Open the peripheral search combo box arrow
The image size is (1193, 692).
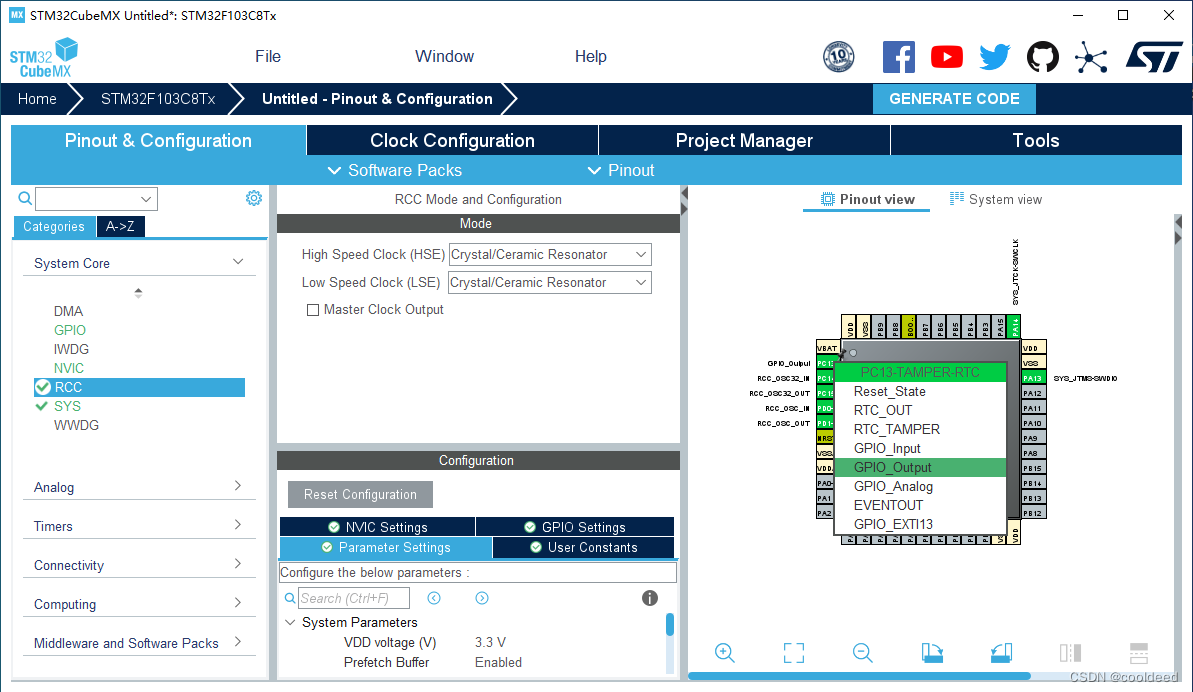click(146, 198)
